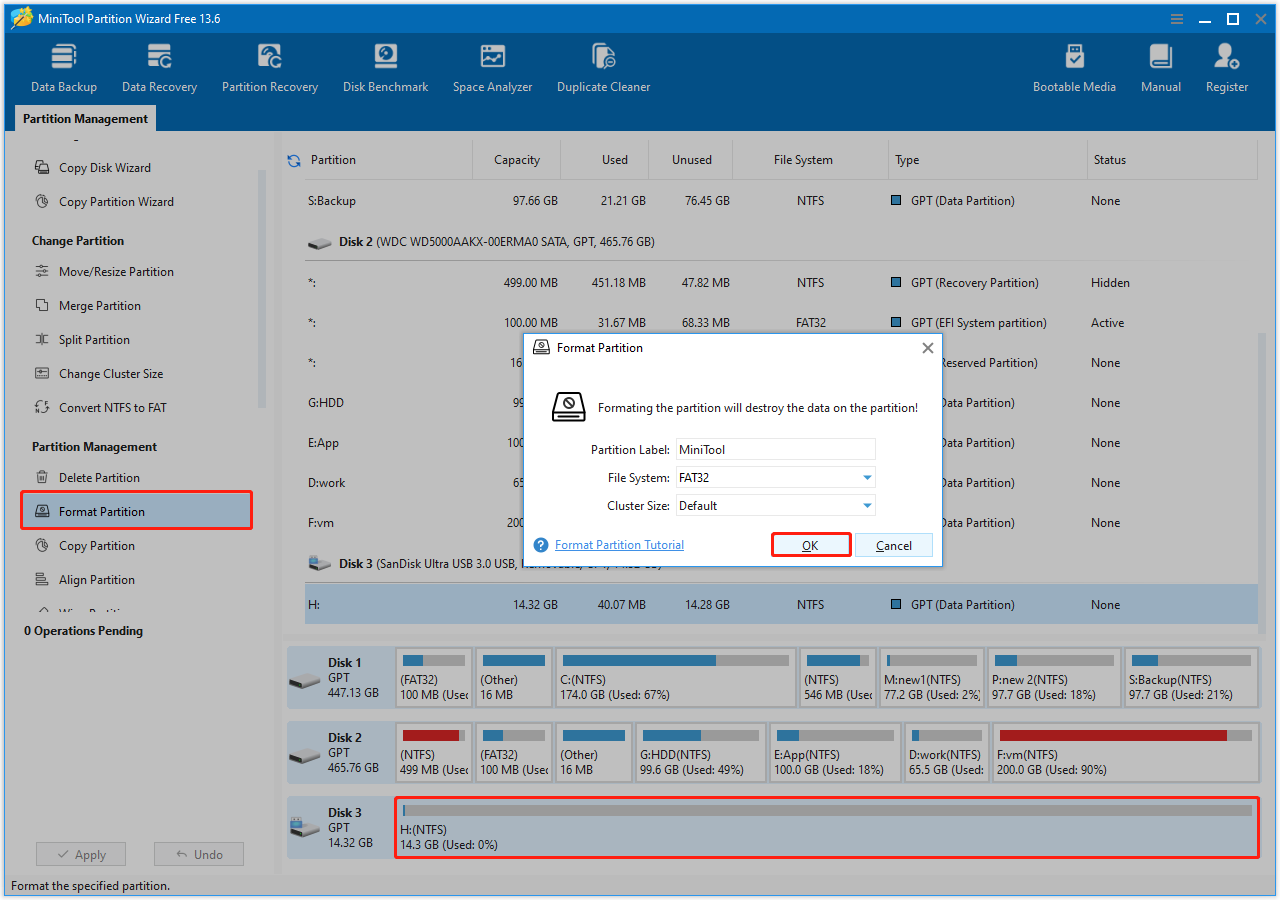Screen dimensions: 1280x900
Task: Select the F:vm row in list
Action: coord(780,523)
